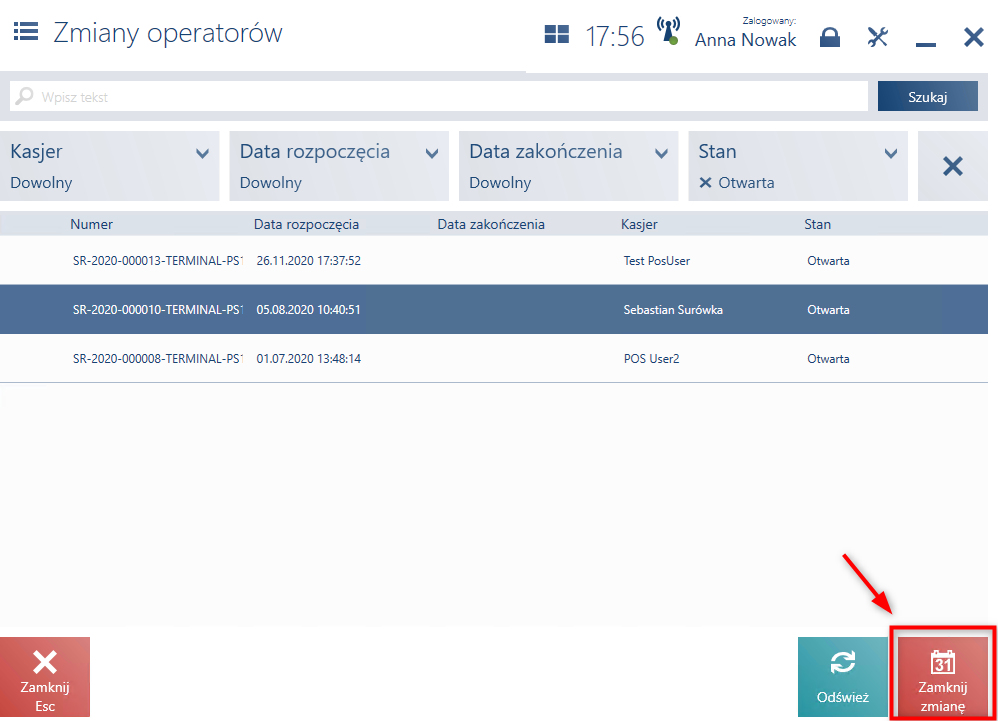
Task: Sort by Data rozpoczęcia column header
Action: 306,224
